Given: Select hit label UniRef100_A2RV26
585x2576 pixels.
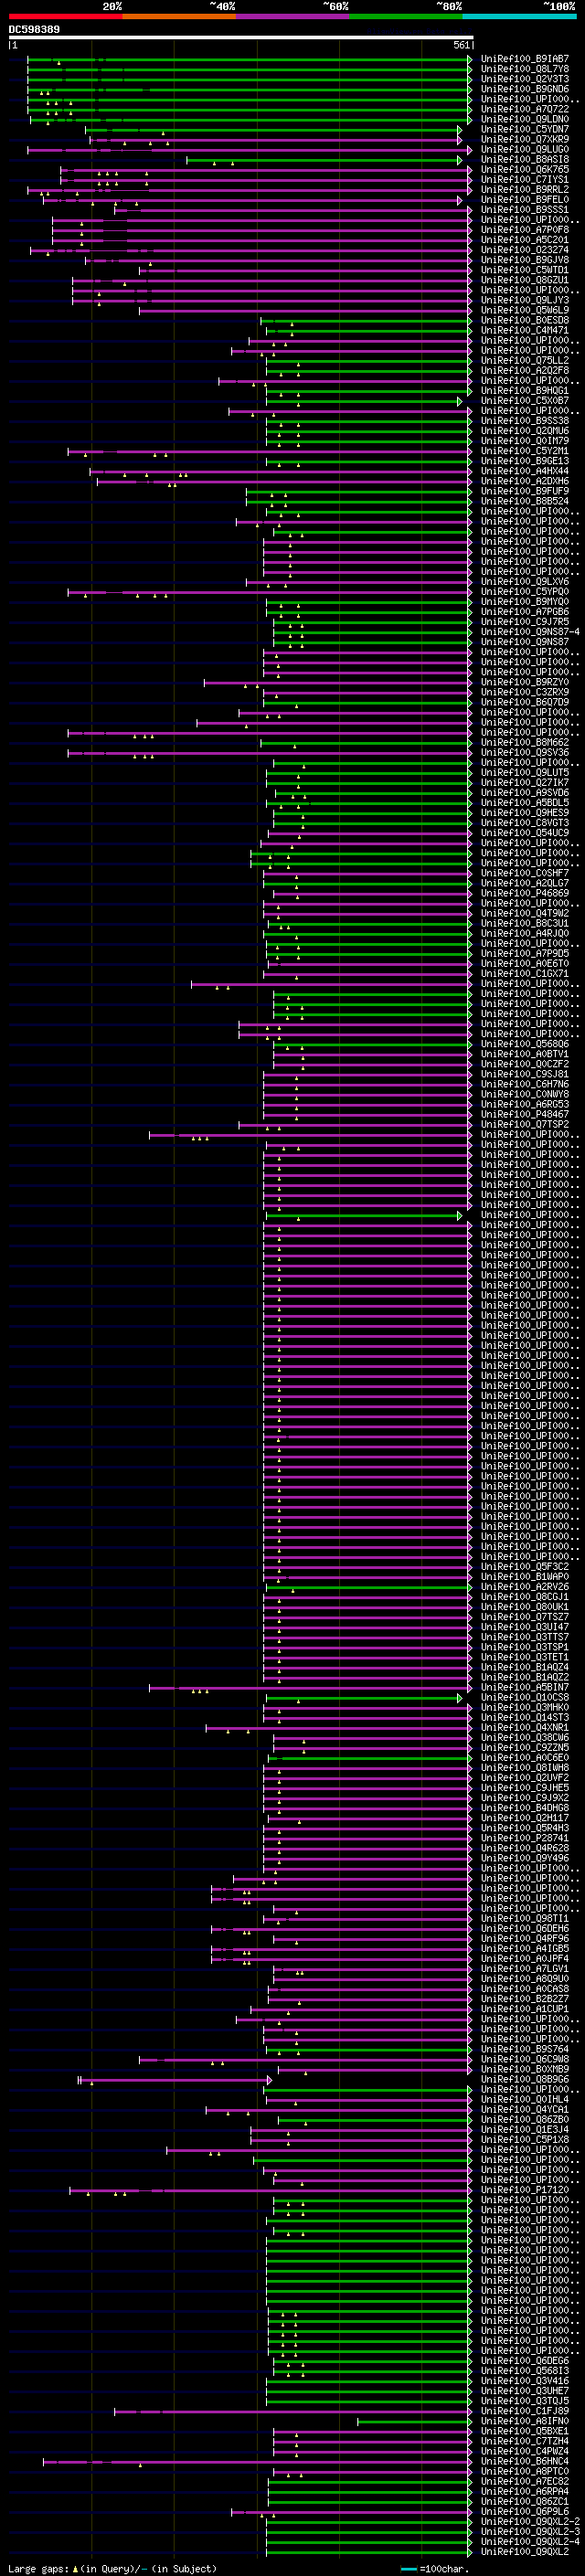Looking at the screenshot, I should click(525, 1586).
